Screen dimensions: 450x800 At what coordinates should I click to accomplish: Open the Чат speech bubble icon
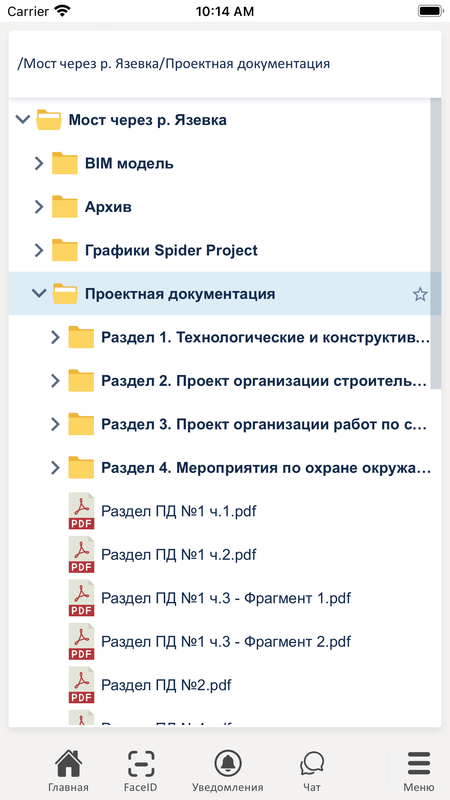[x=312, y=764]
